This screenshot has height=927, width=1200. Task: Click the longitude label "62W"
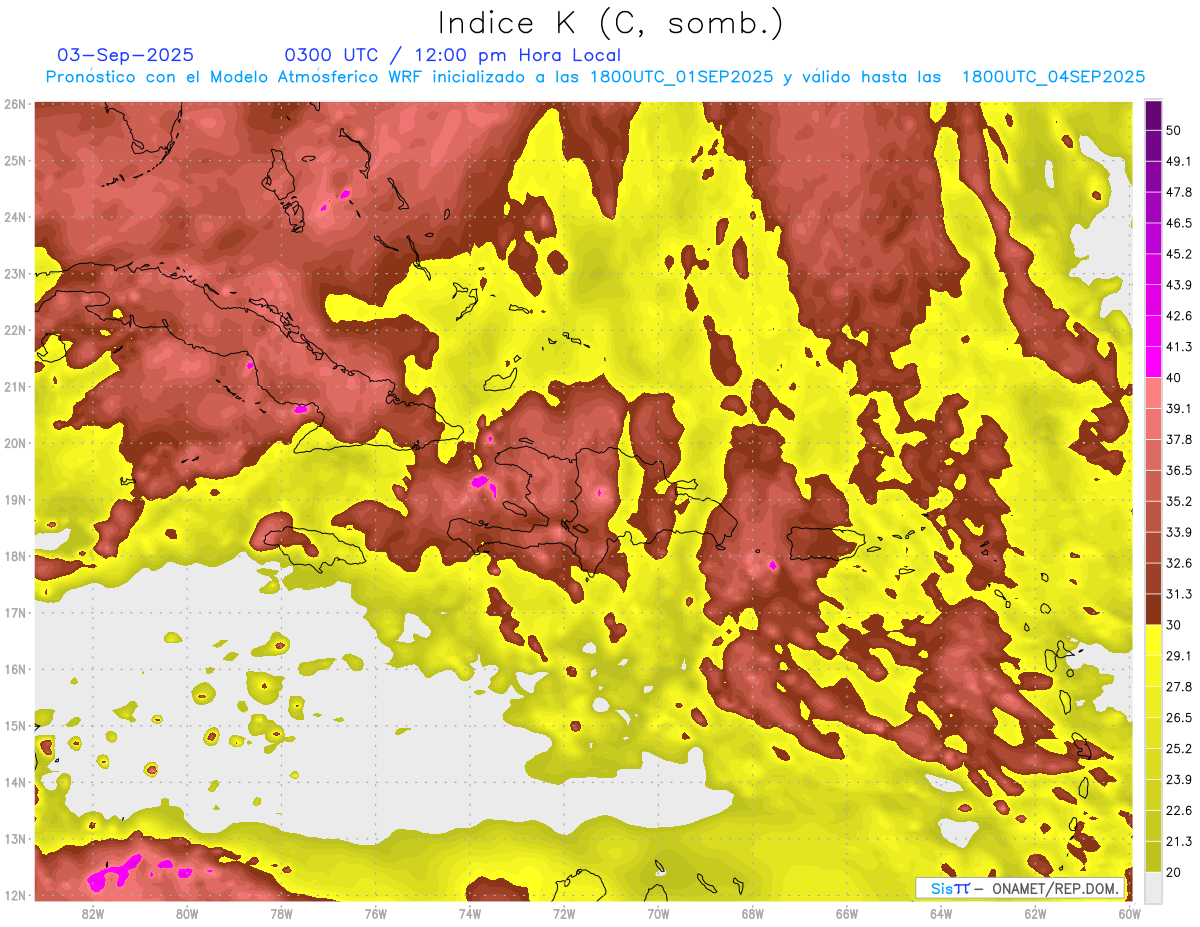click(x=1035, y=914)
